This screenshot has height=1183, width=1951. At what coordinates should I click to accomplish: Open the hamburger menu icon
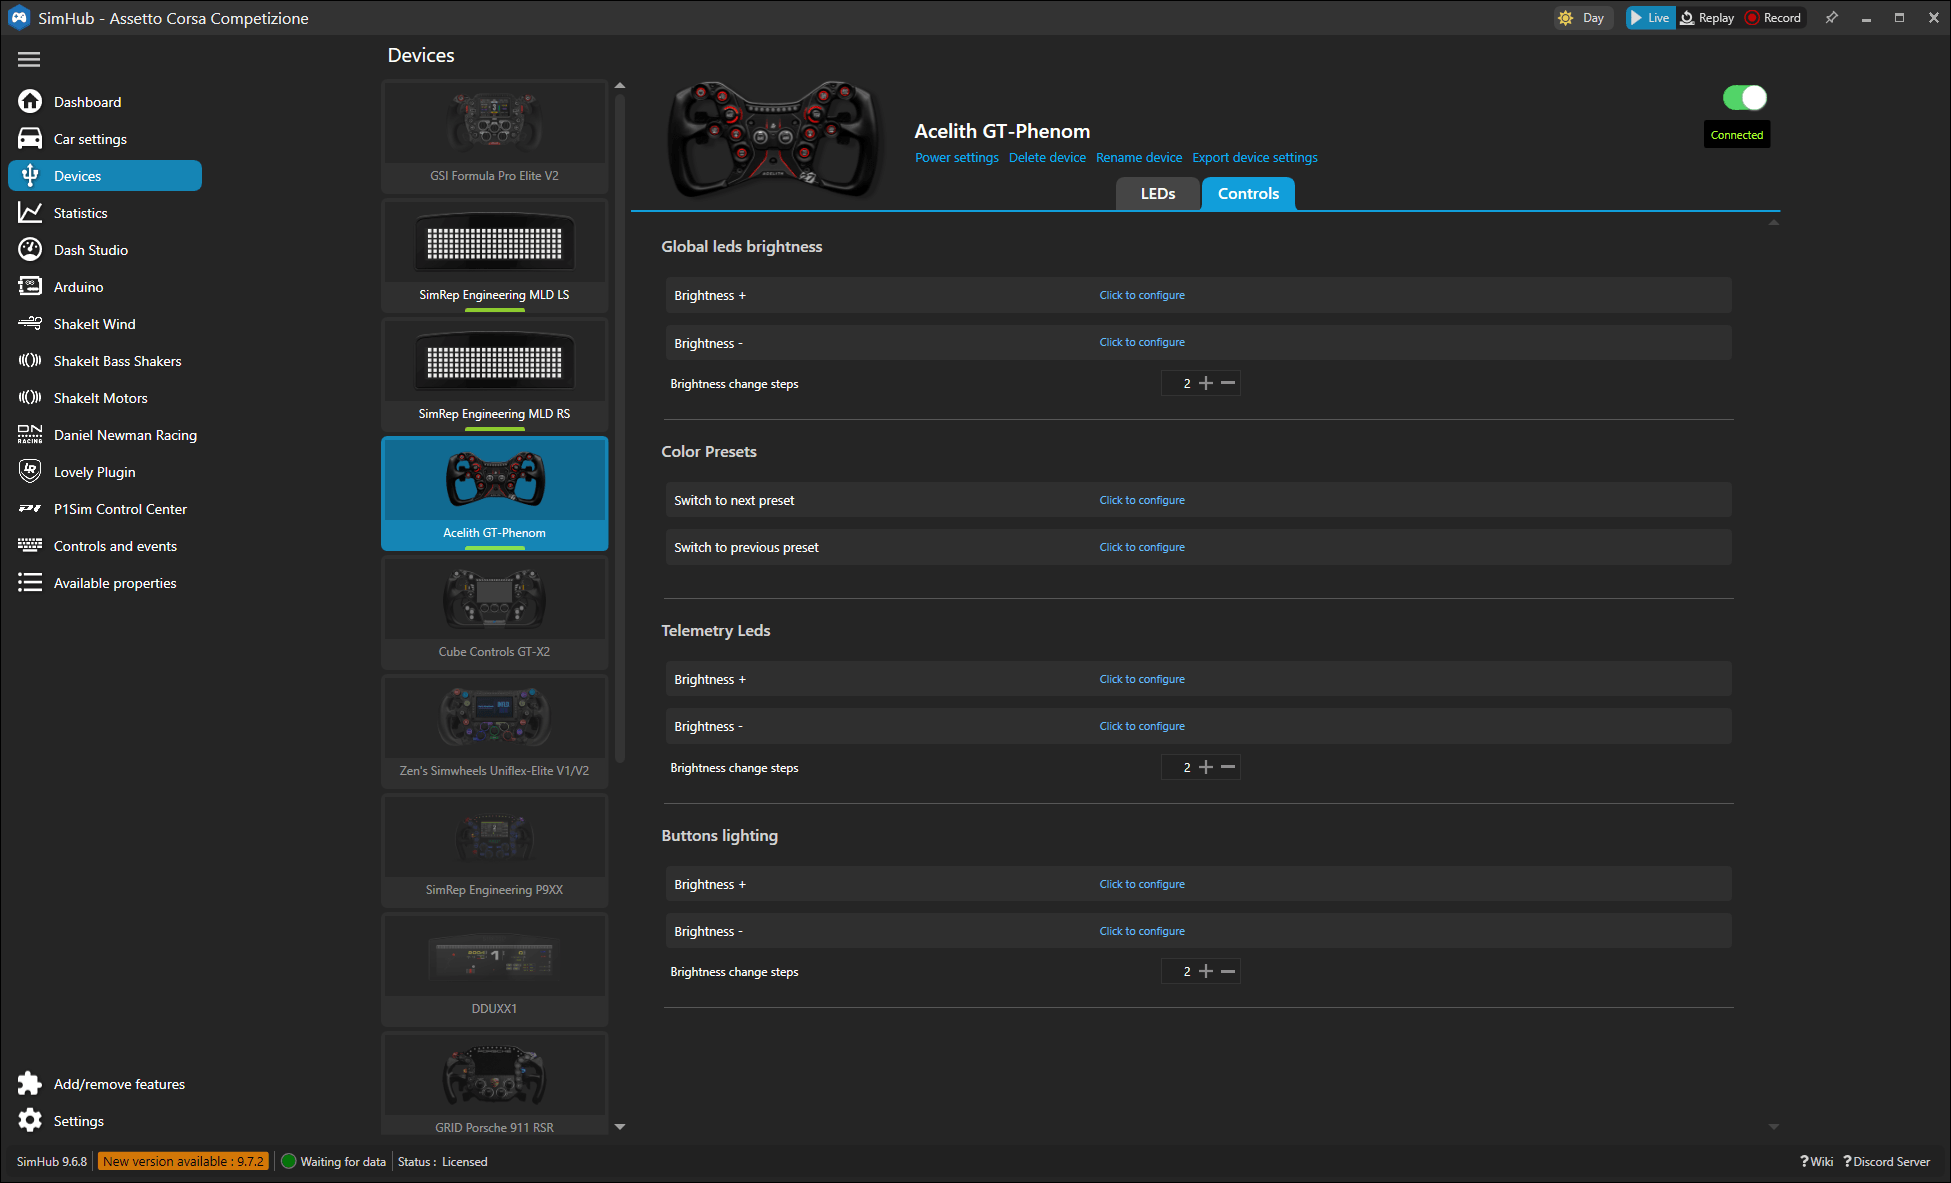coord(29,60)
